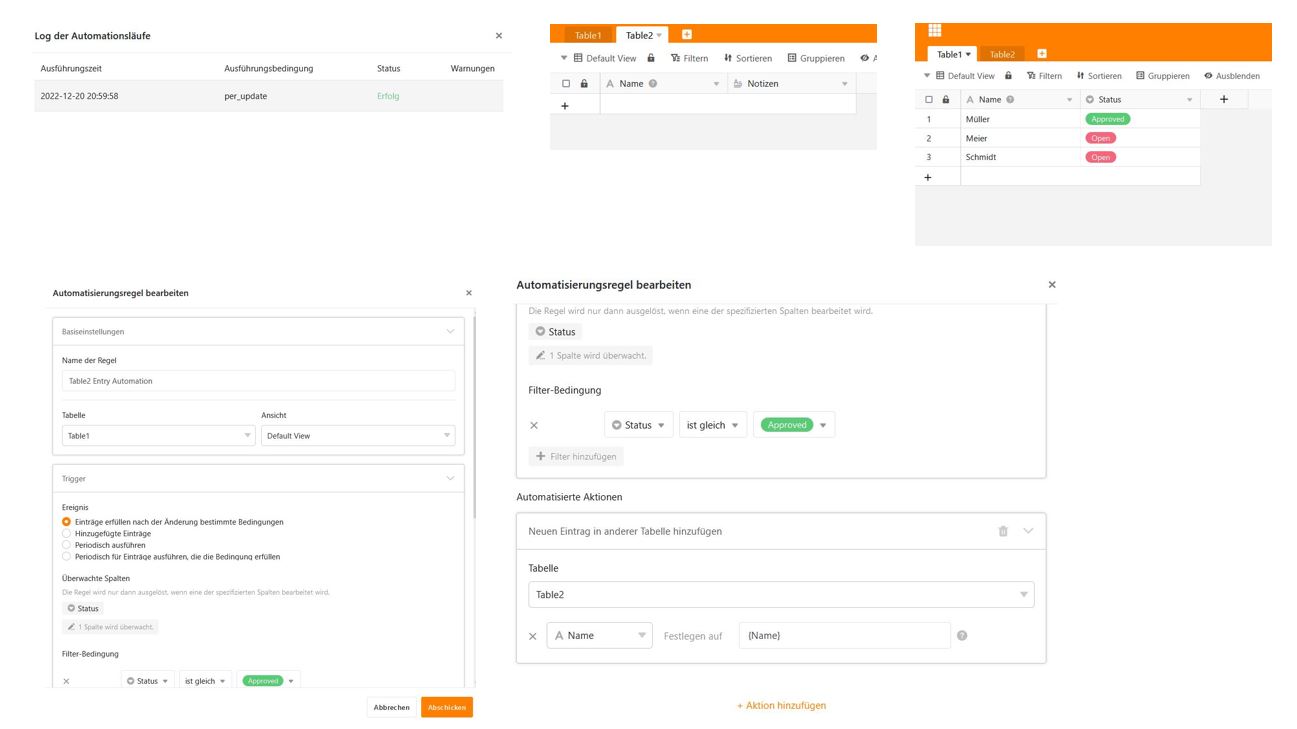Image resolution: width=1297 pixels, height=729 pixels.
Task: Delete the action using the trash icon
Action: 1003,531
